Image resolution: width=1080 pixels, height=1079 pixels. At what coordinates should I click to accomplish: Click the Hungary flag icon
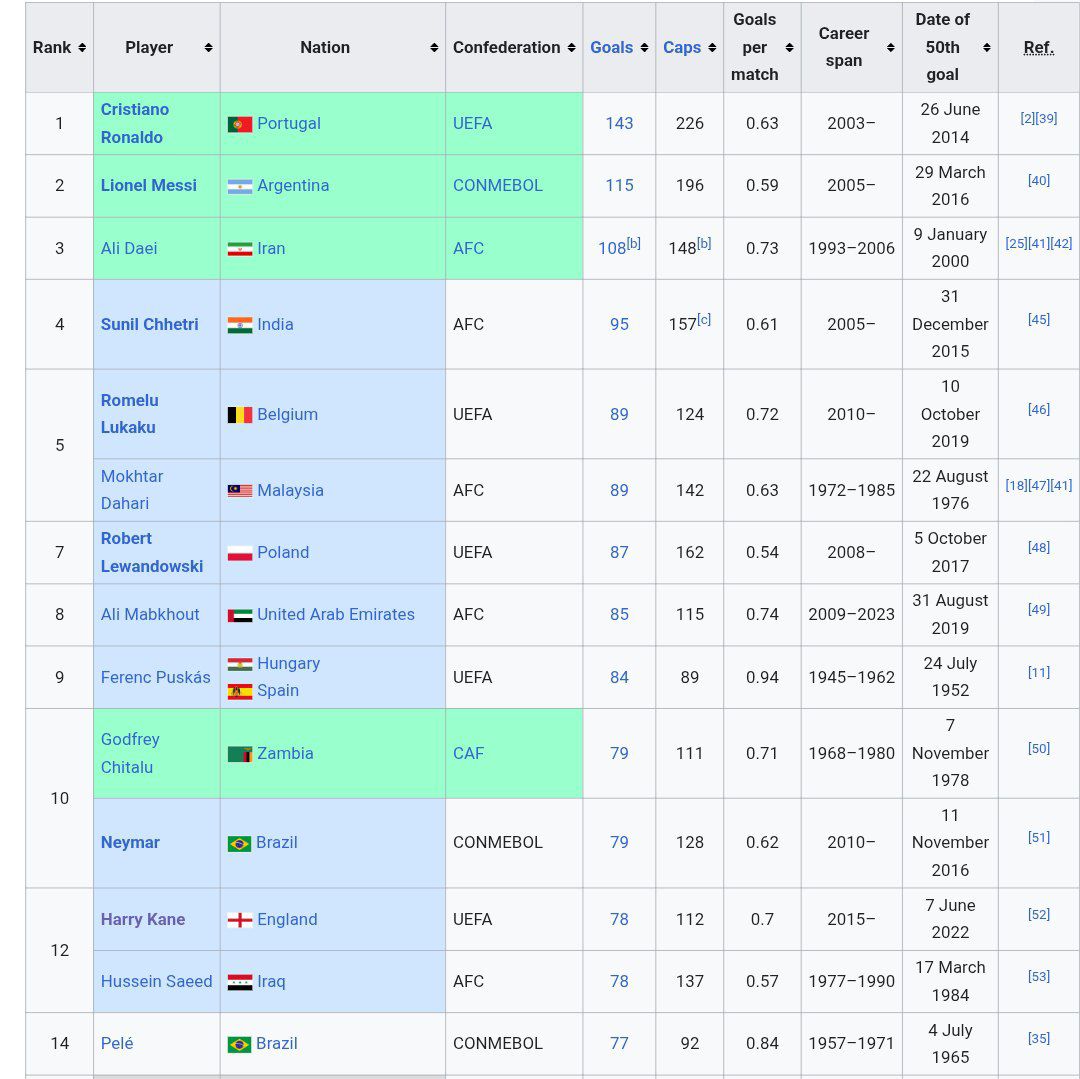pyautogui.click(x=240, y=664)
